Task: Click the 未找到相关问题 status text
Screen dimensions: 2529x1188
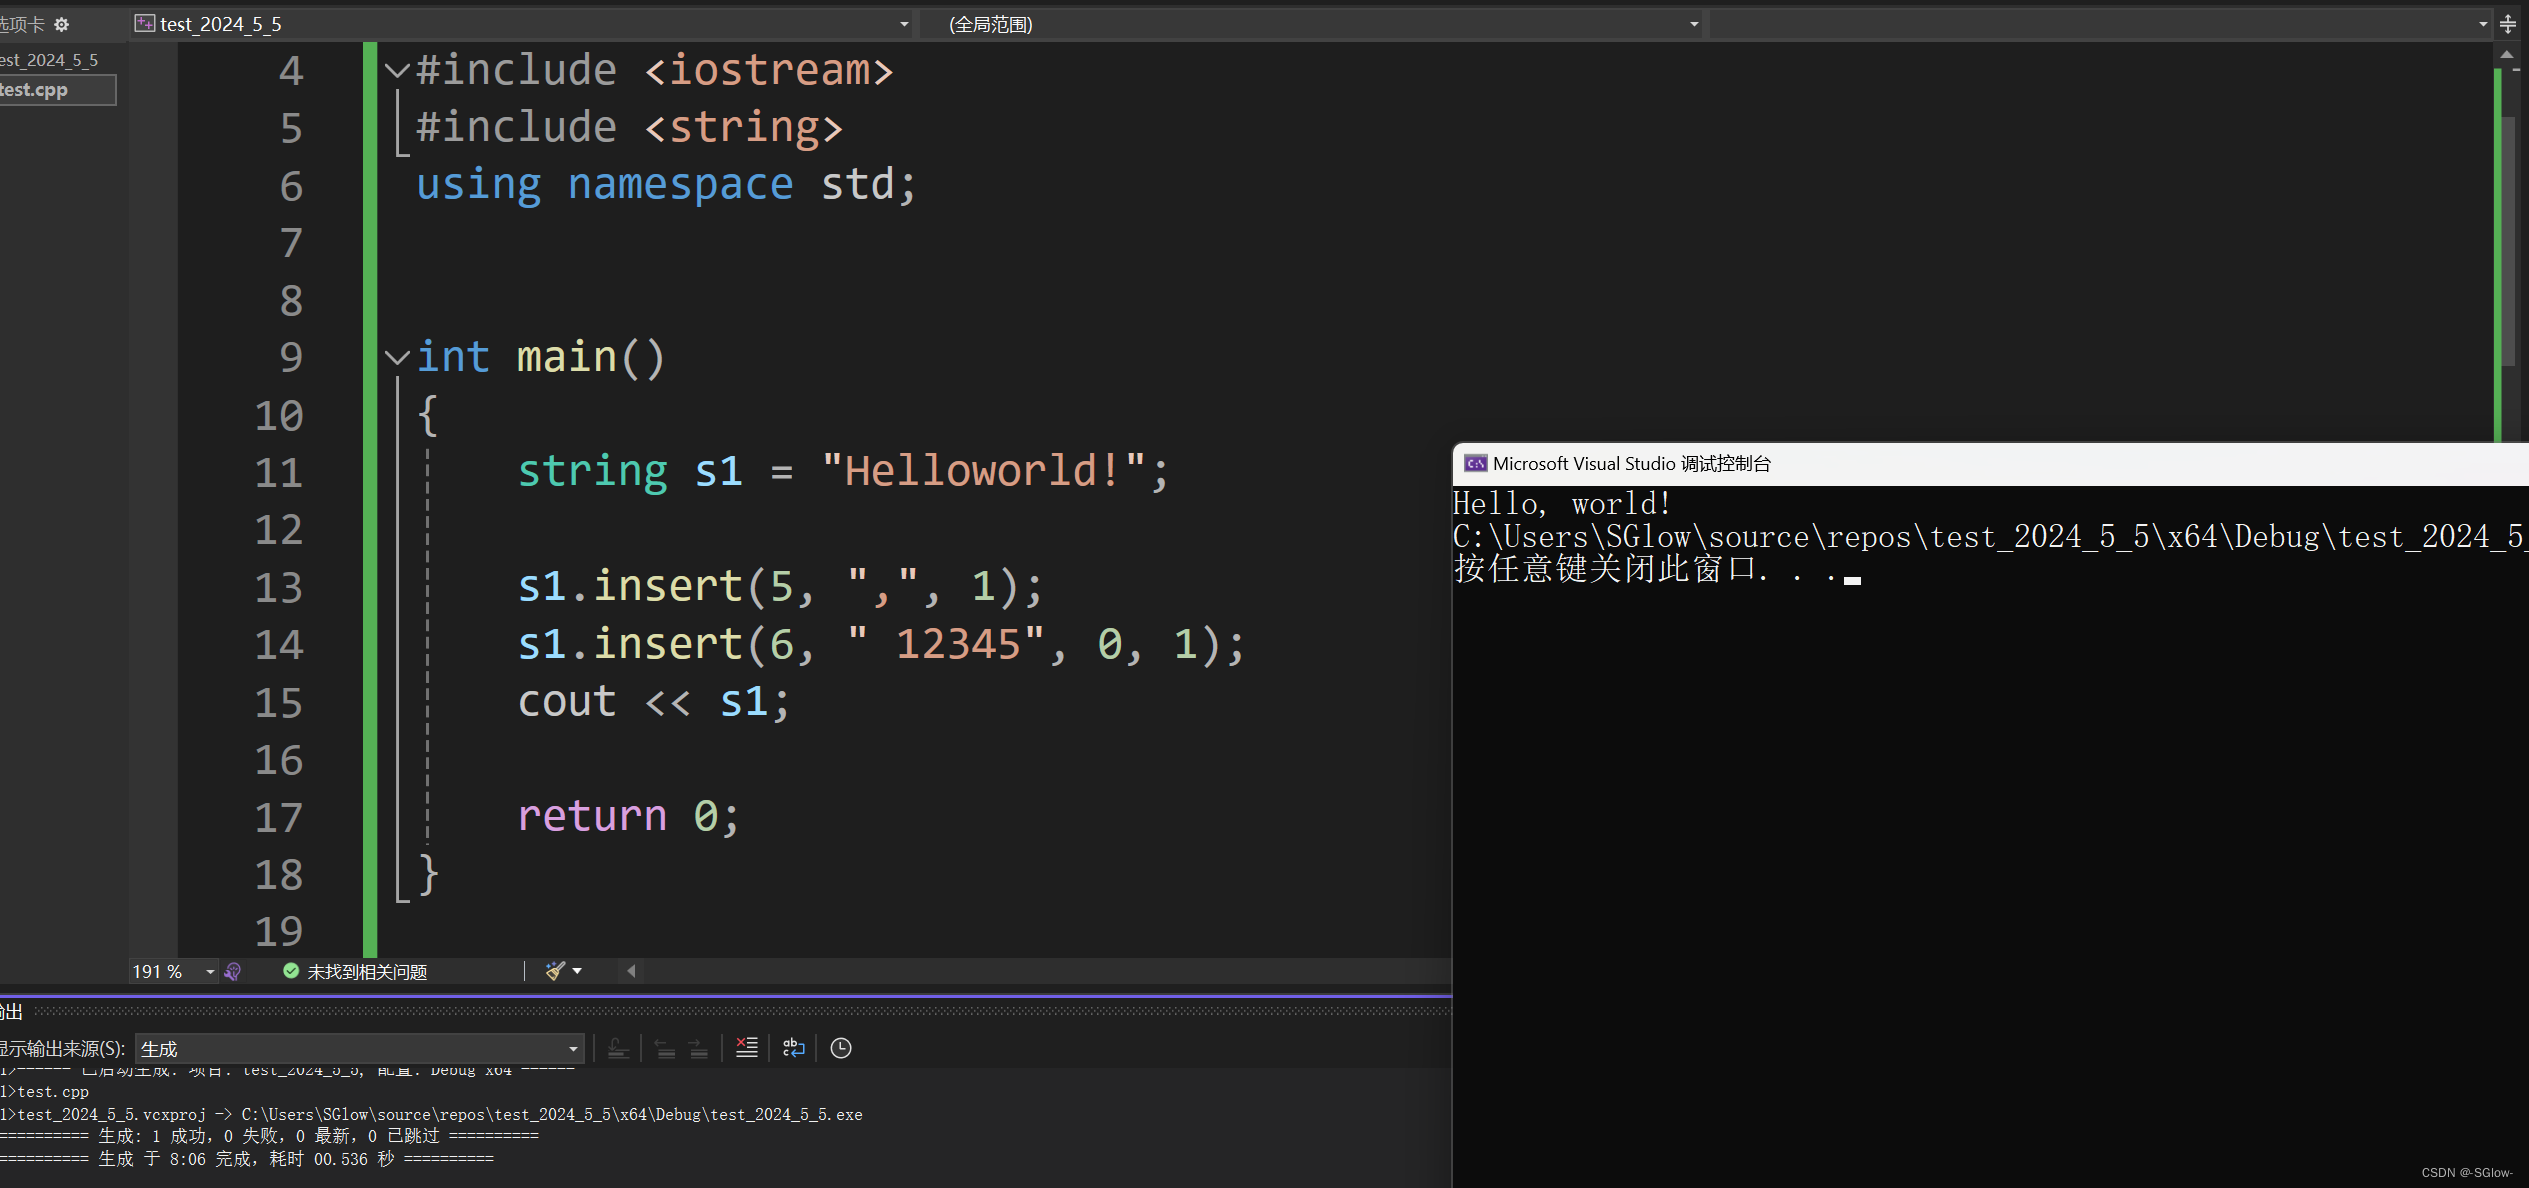Action: coord(367,971)
